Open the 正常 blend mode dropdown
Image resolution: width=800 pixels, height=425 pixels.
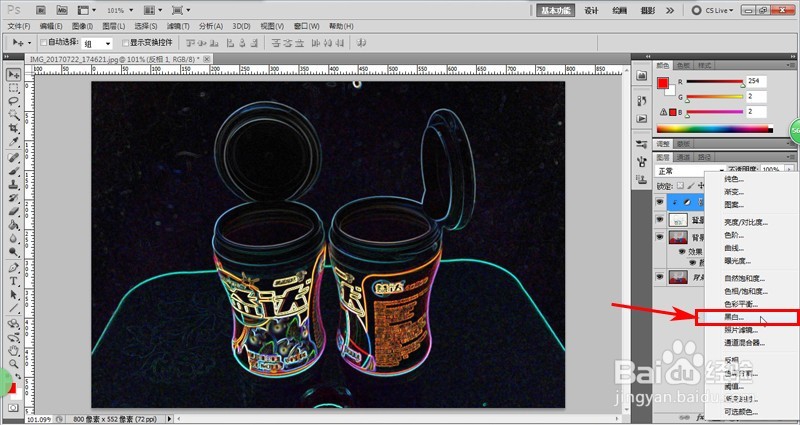(x=690, y=171)
